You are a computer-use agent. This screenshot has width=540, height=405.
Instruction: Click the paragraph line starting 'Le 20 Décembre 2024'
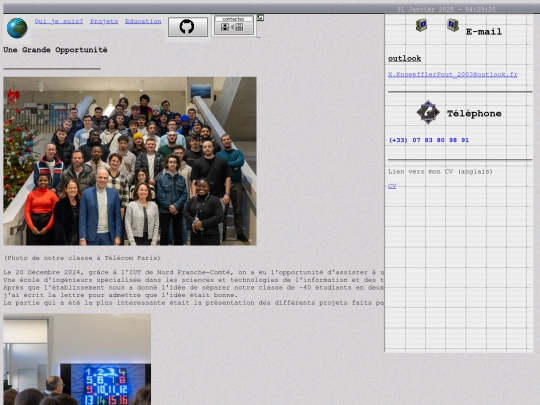tap(194, 272)
